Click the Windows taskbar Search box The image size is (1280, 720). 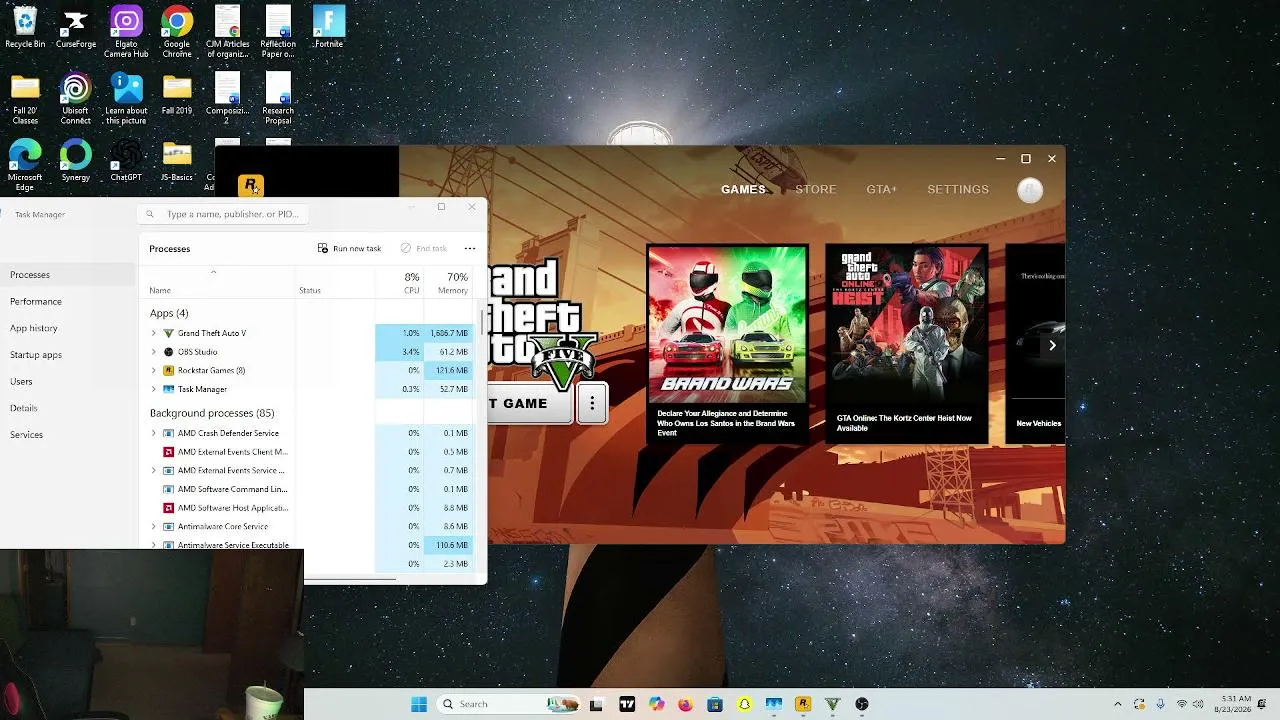tap(508, 704)
